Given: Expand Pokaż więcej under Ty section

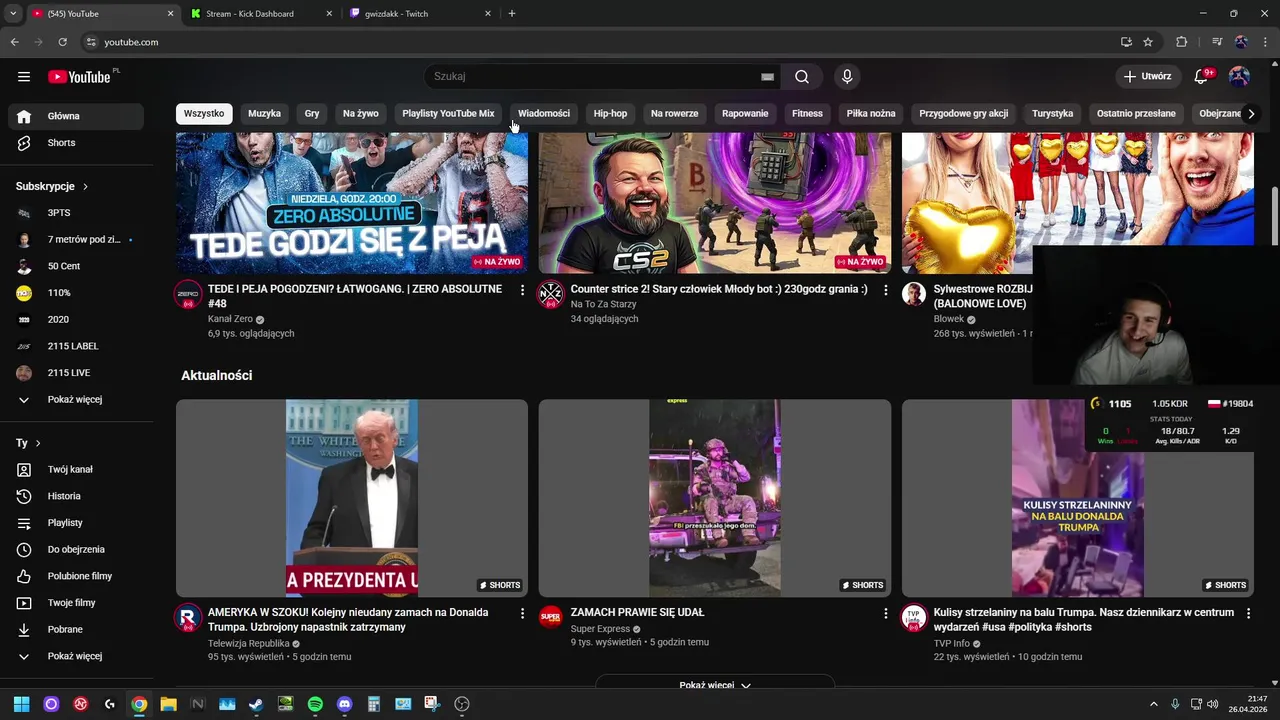Looking at the screenshot, I should tap(76, 656).
